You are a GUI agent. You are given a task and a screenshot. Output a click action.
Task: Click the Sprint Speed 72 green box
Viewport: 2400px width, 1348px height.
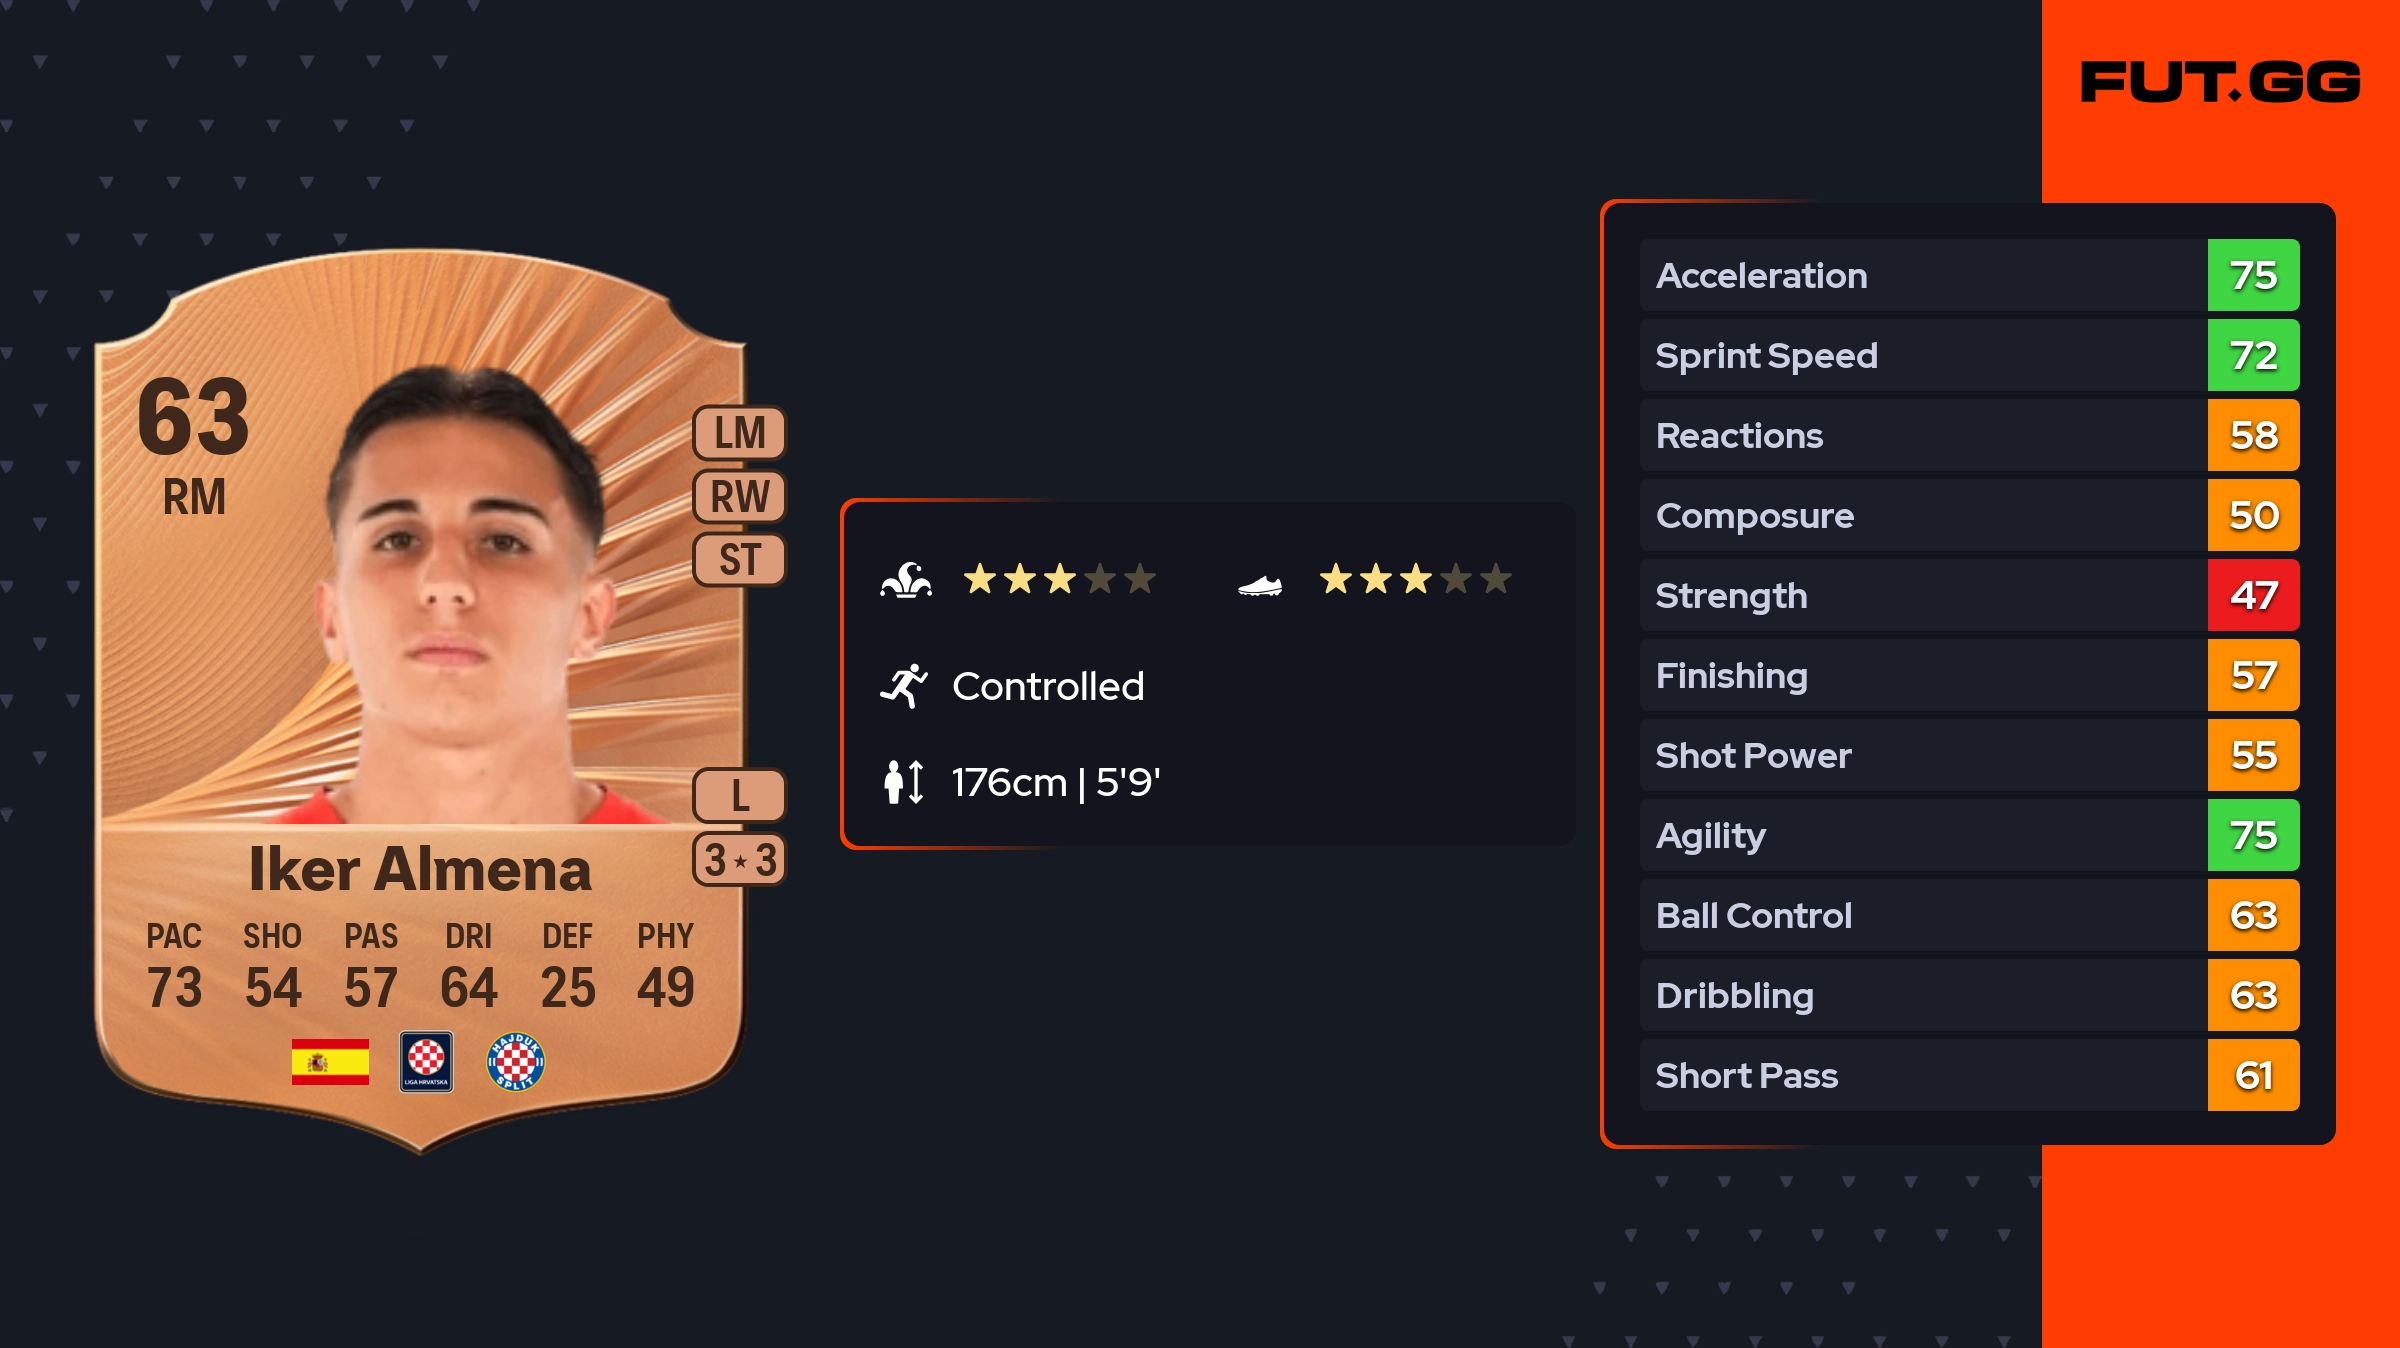click(x=2253, y=355)
